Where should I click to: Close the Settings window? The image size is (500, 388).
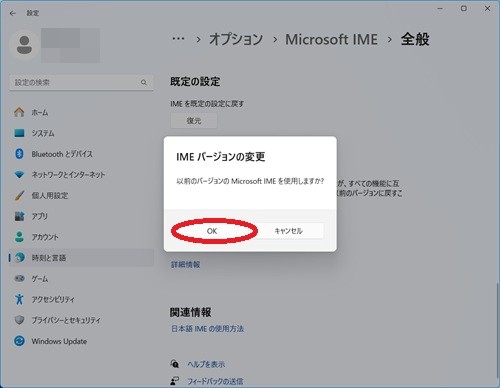coord(487,9)
